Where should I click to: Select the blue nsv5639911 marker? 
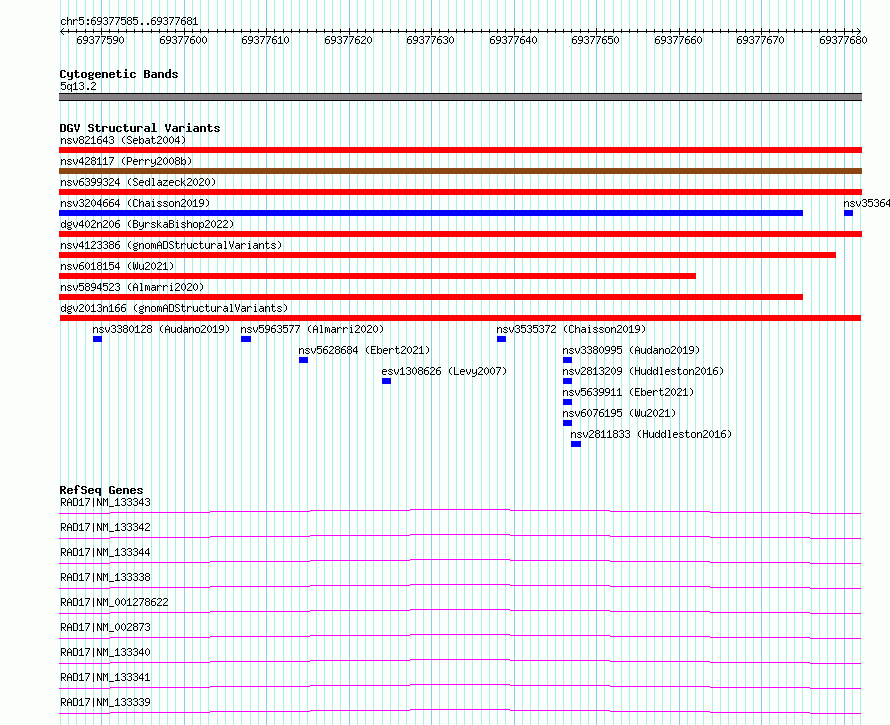point(568,402)
